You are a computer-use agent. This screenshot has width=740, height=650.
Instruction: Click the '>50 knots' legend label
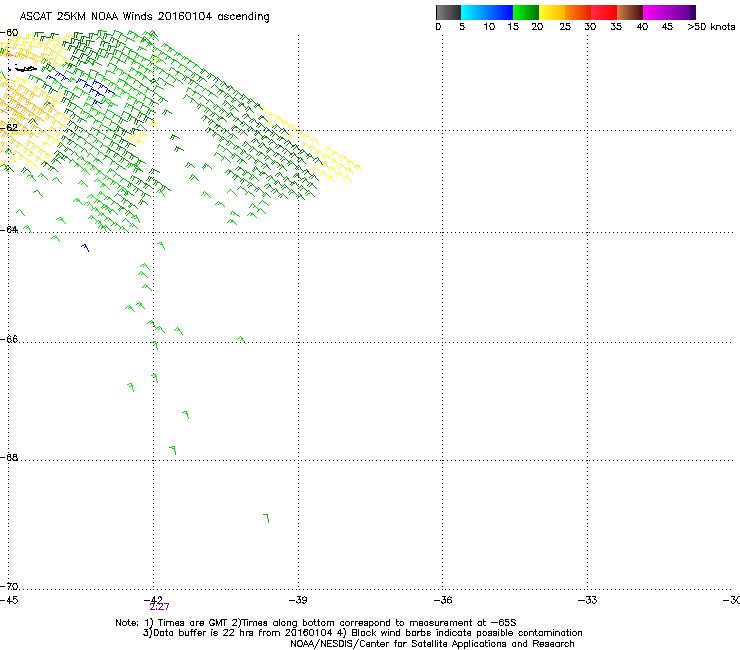(711, 27)
